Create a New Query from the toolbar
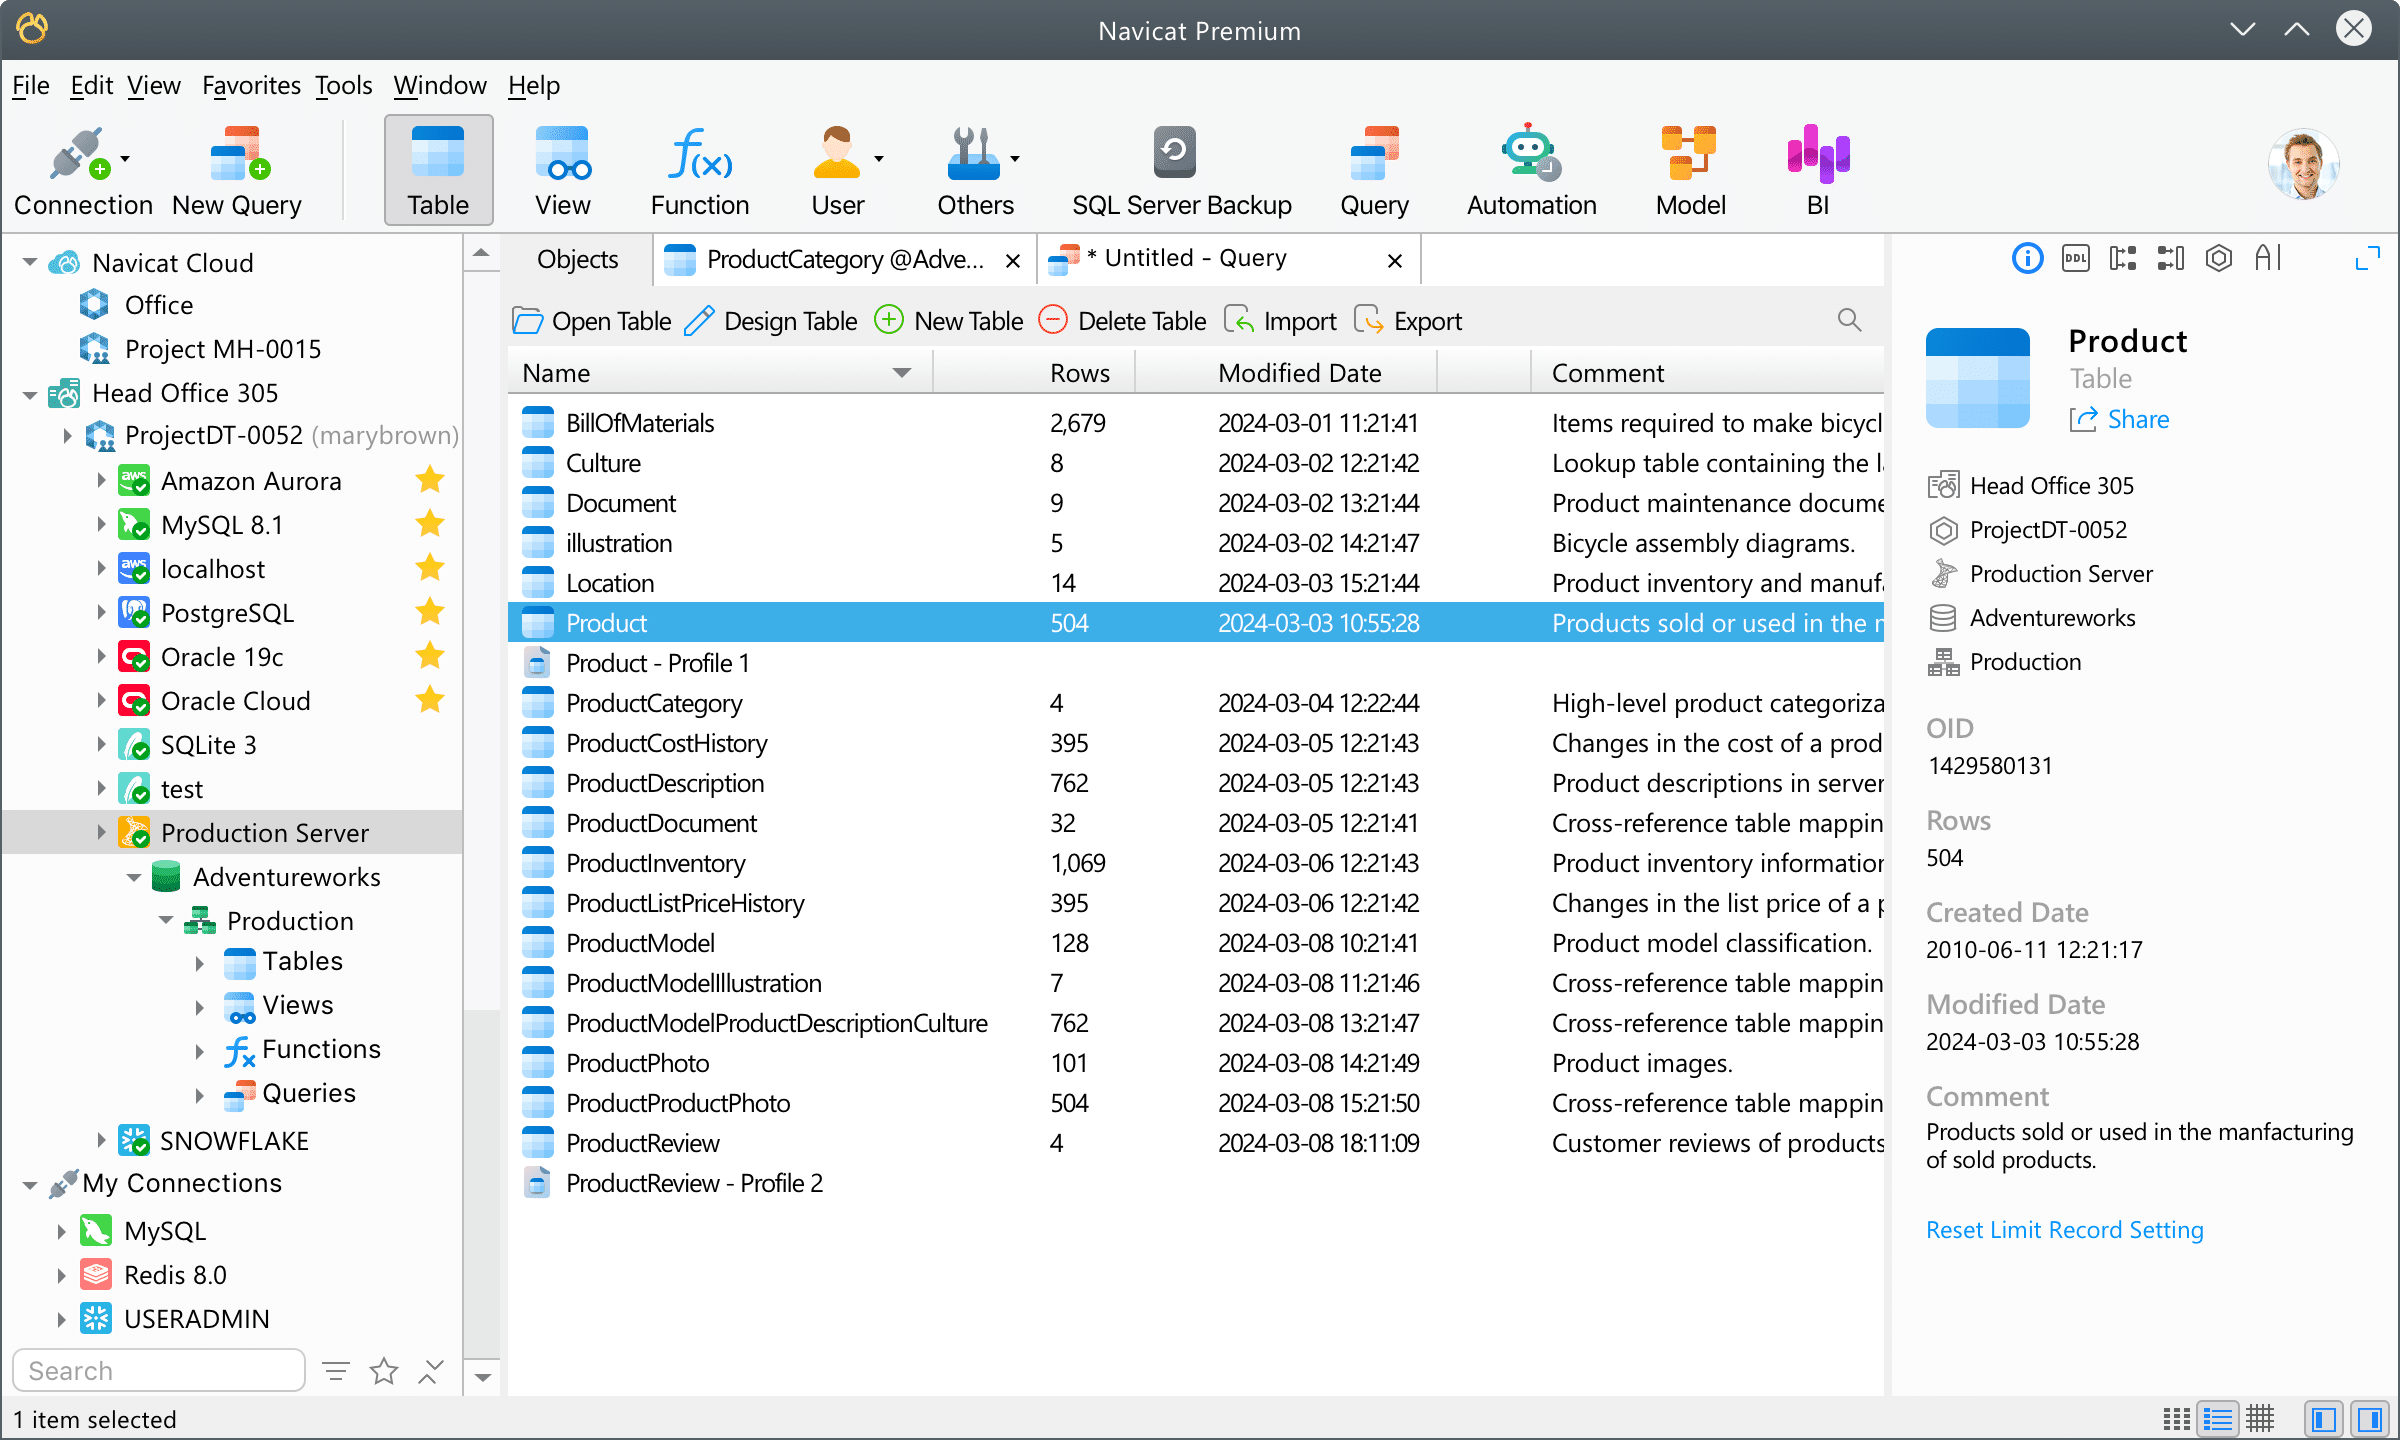The image size is (2400, 1440). coord(237,168)
